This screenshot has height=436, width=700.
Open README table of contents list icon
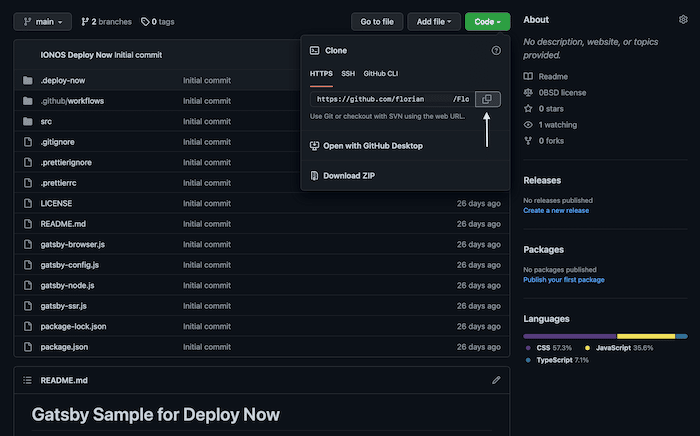tap(27, 380)
